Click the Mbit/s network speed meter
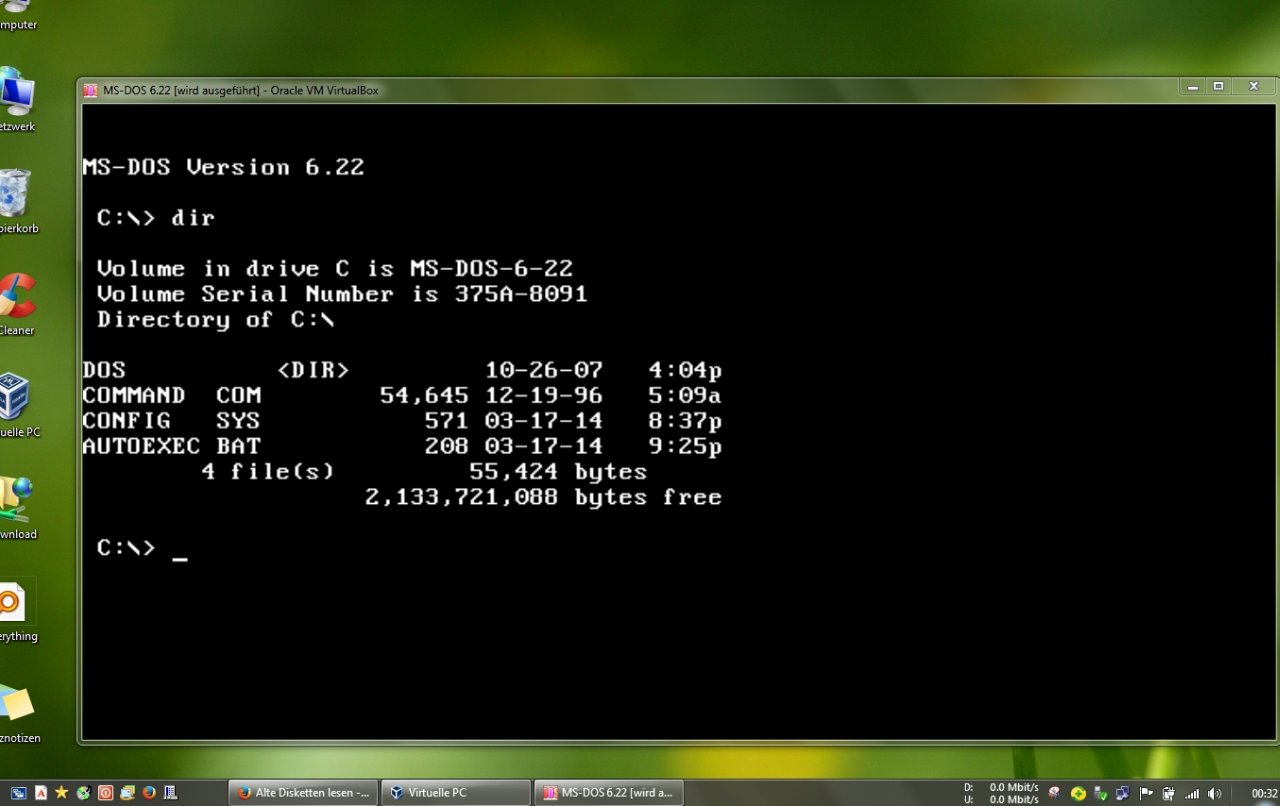Screen dimensions: 1280x806 tap(1001, 793)
